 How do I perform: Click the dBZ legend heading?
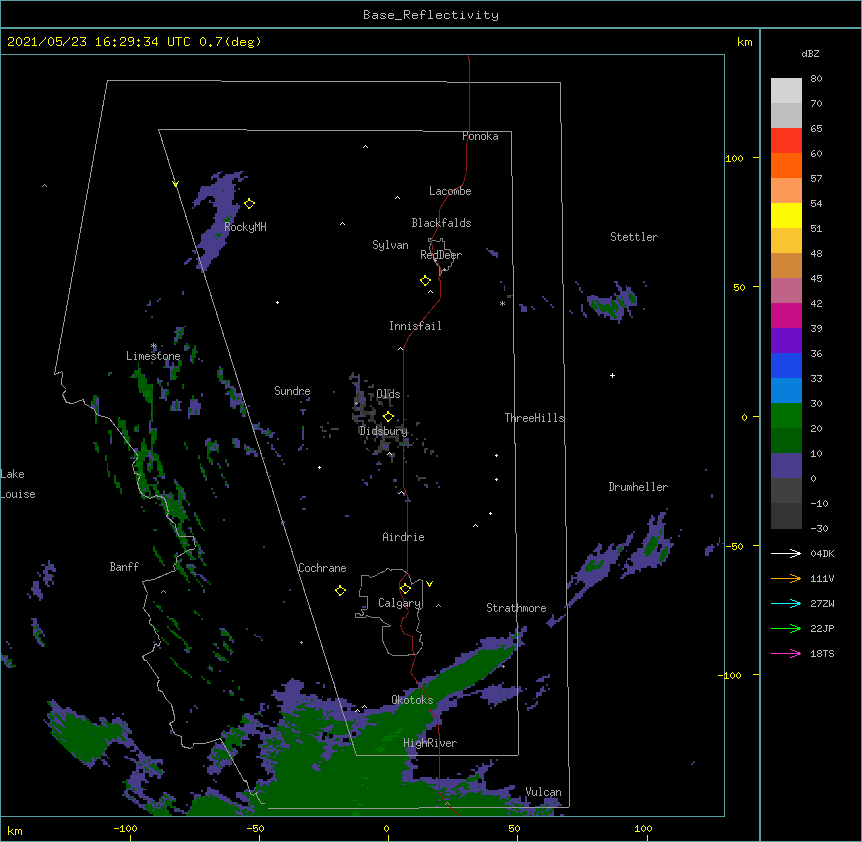tap(810, 53)
